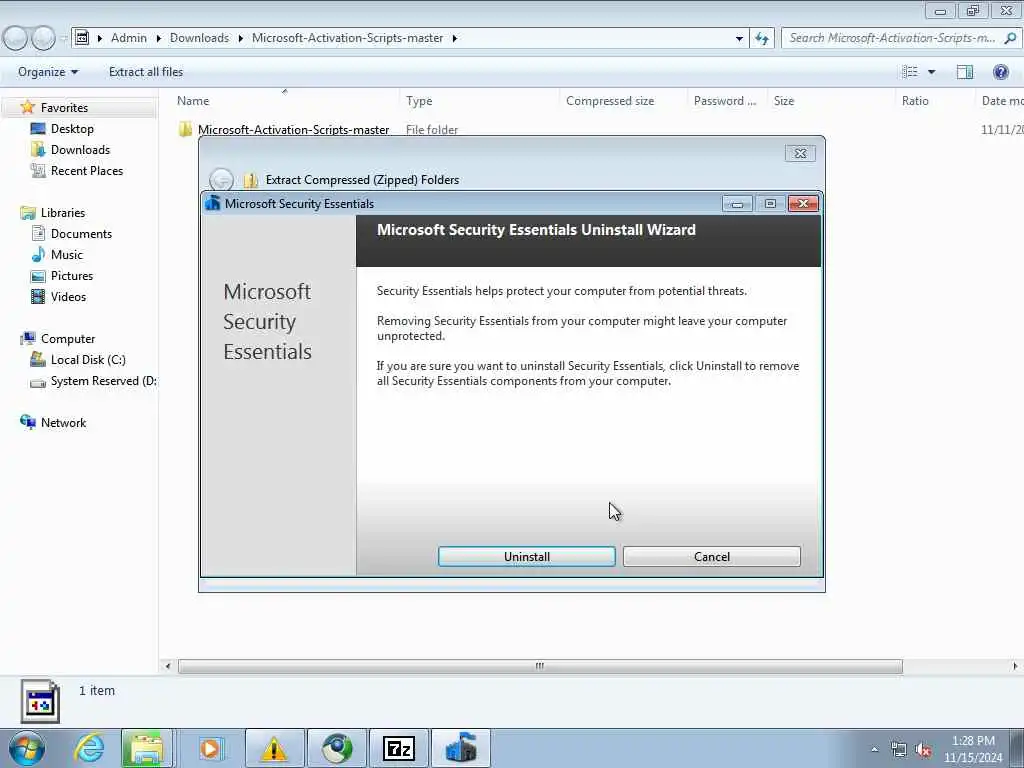Open Pictures library
This screenshot has height=768, width=1024.
tap(71, 275)
